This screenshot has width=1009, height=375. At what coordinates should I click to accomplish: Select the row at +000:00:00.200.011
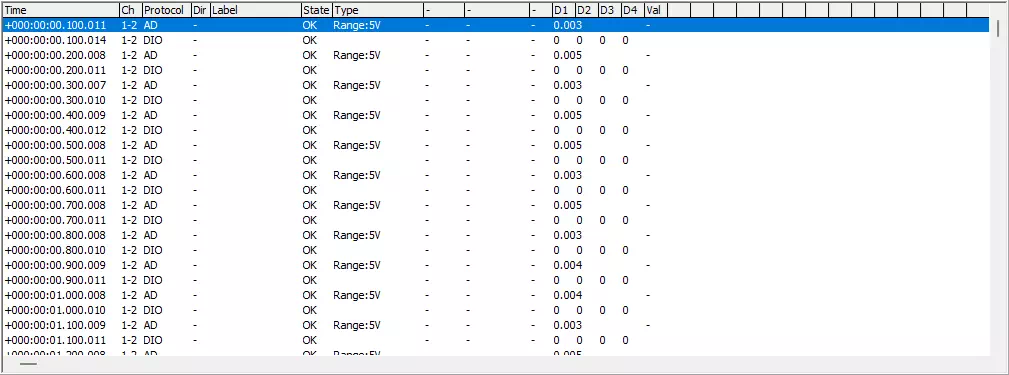tap(495, 70)
